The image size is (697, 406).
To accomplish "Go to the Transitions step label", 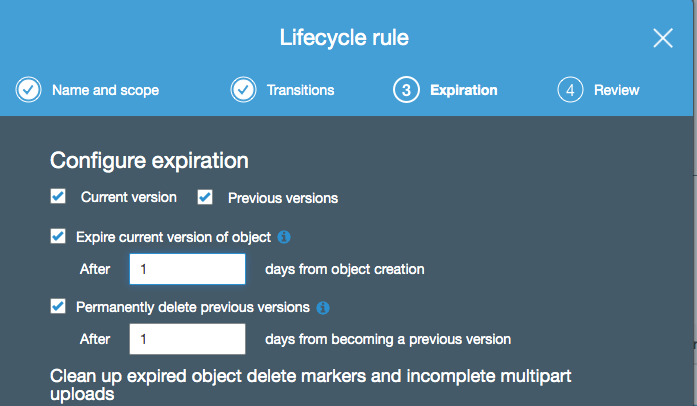I will 300,90.
